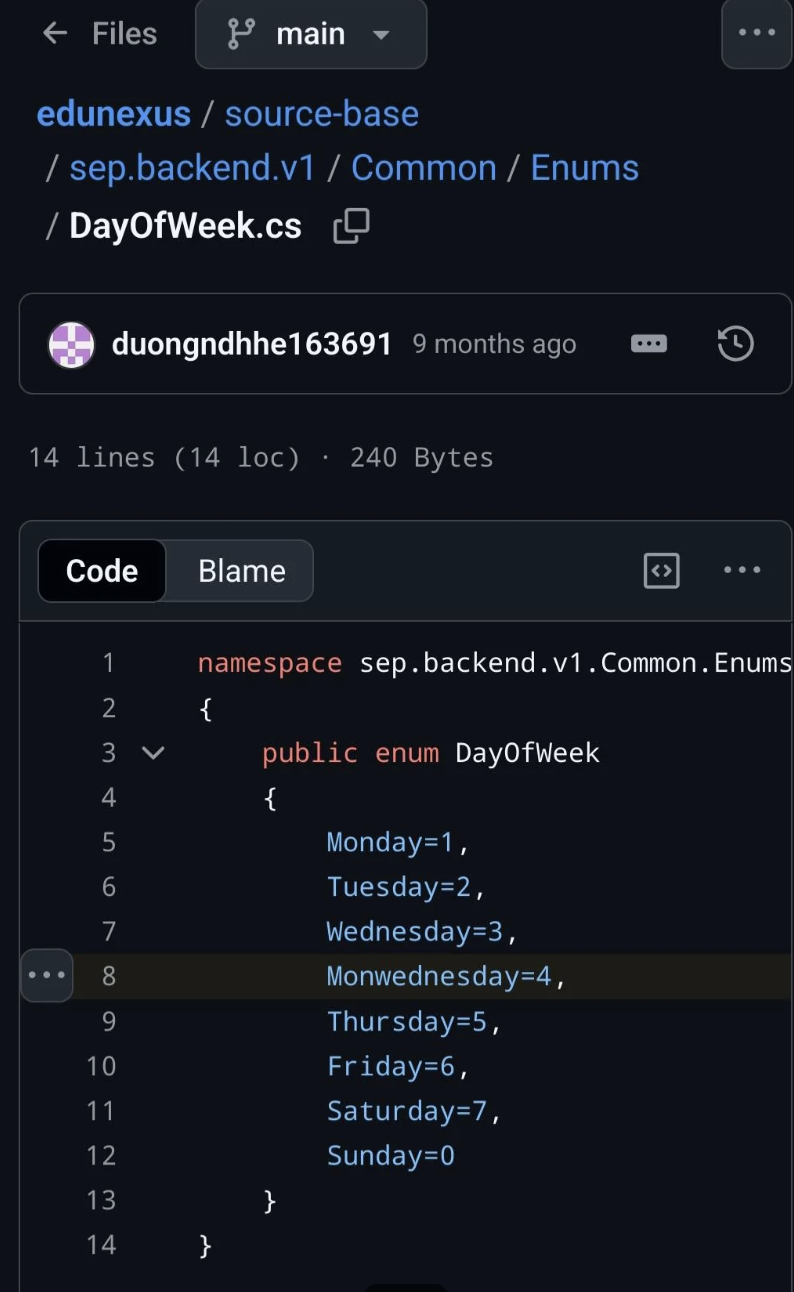This screenshot has height=1292, width=794.
Task: Open duongndhhe163691 user profile link
Action: 252,344
